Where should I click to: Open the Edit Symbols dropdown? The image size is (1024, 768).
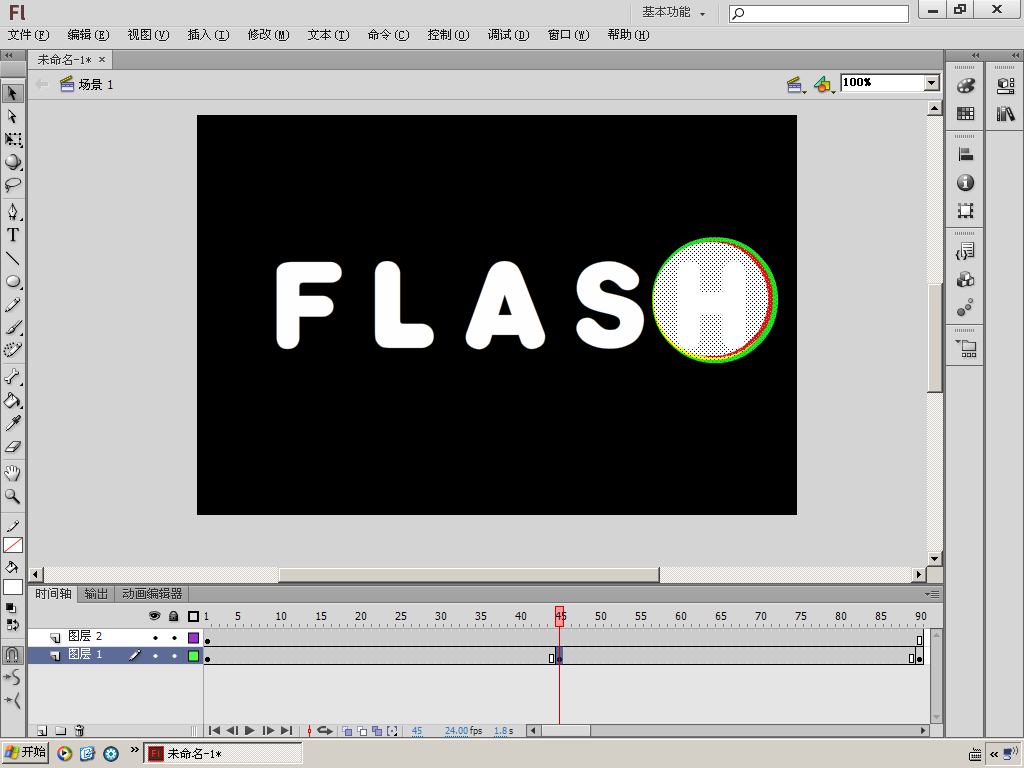click(x=824, y=84)
